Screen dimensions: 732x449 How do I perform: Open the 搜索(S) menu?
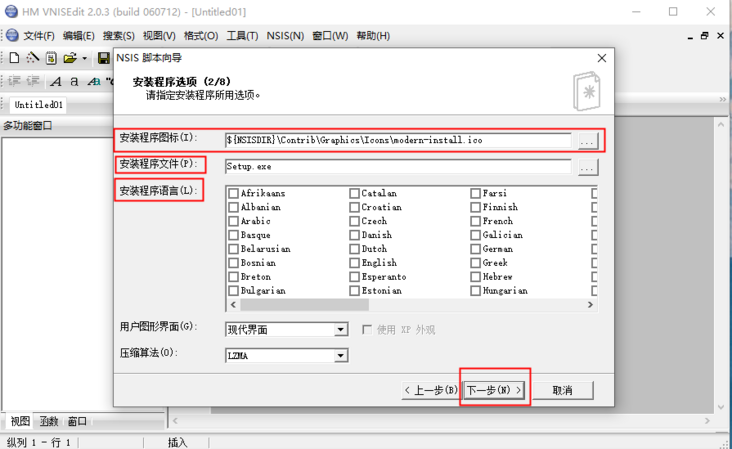(x=119, y=36)
